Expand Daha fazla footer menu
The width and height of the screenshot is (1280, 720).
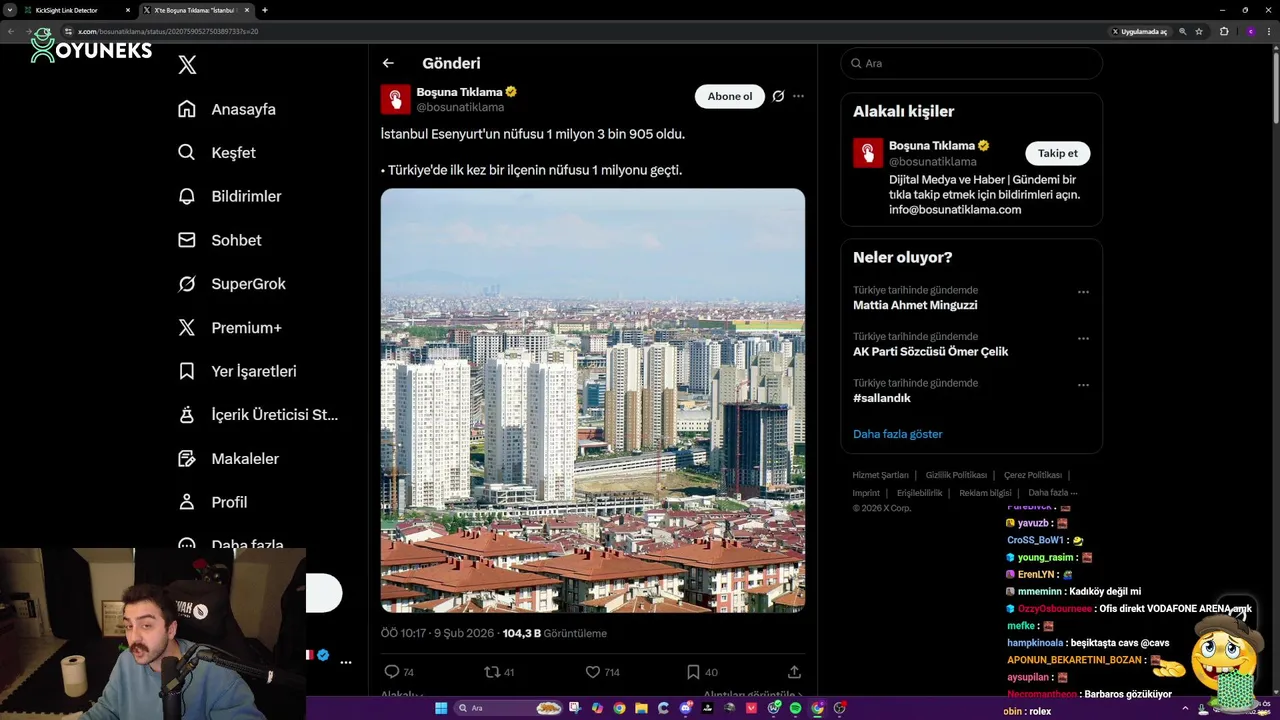pos(1052,493)
